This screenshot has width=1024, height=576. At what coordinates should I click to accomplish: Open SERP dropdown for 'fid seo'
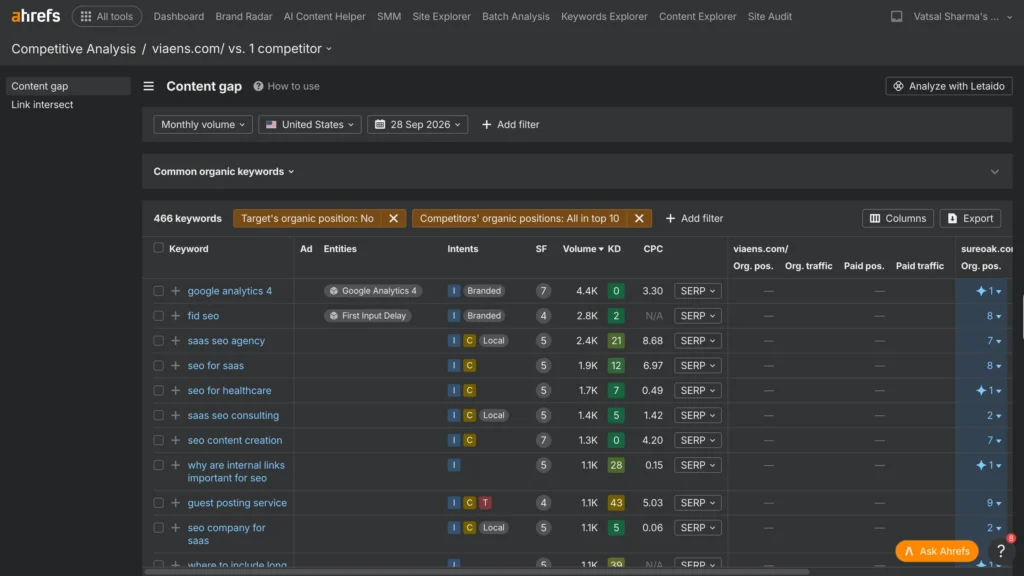pyautogui.click(x=697, y=315)
